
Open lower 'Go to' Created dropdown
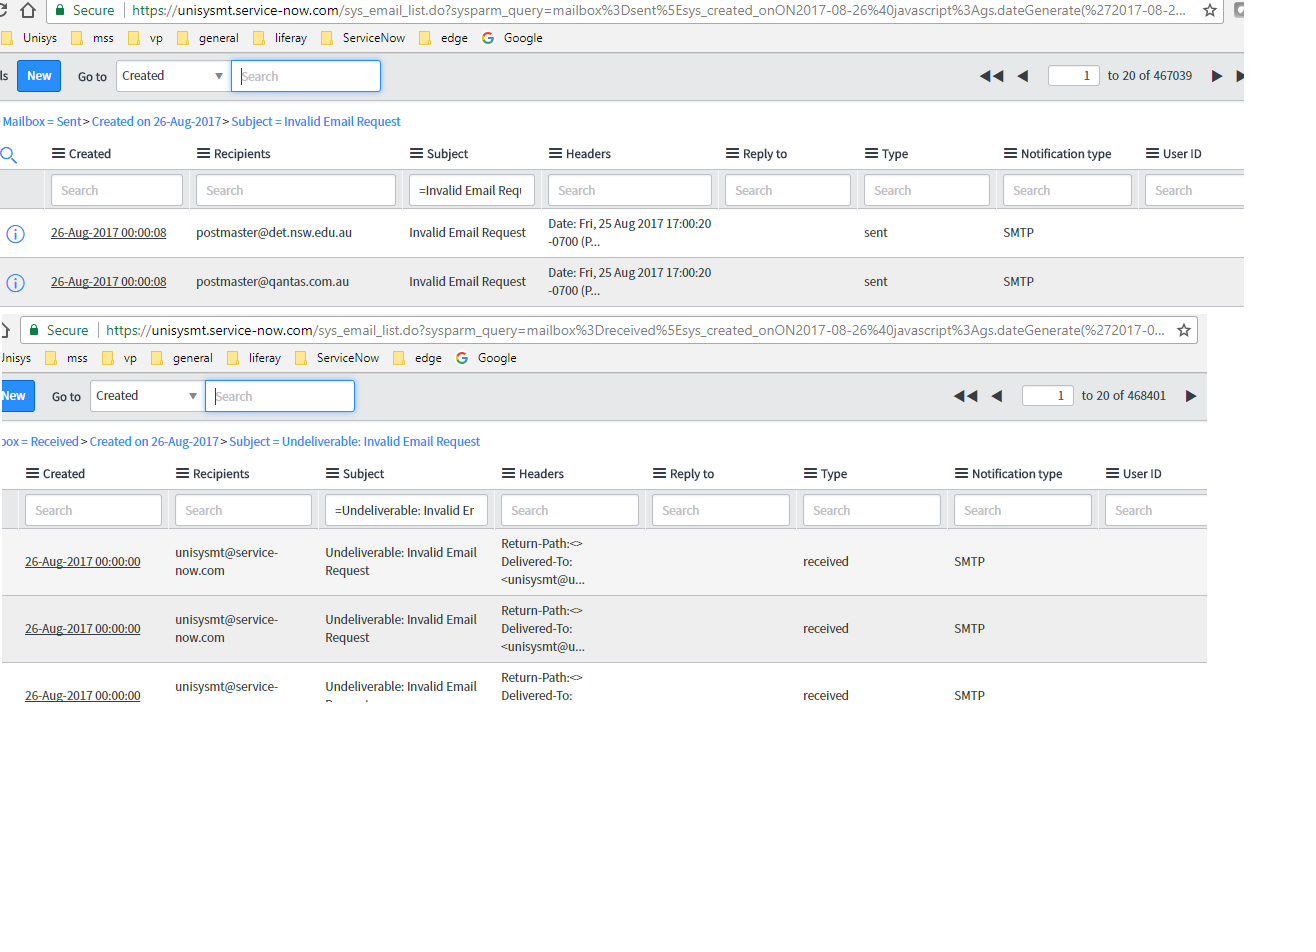(146, 396)
